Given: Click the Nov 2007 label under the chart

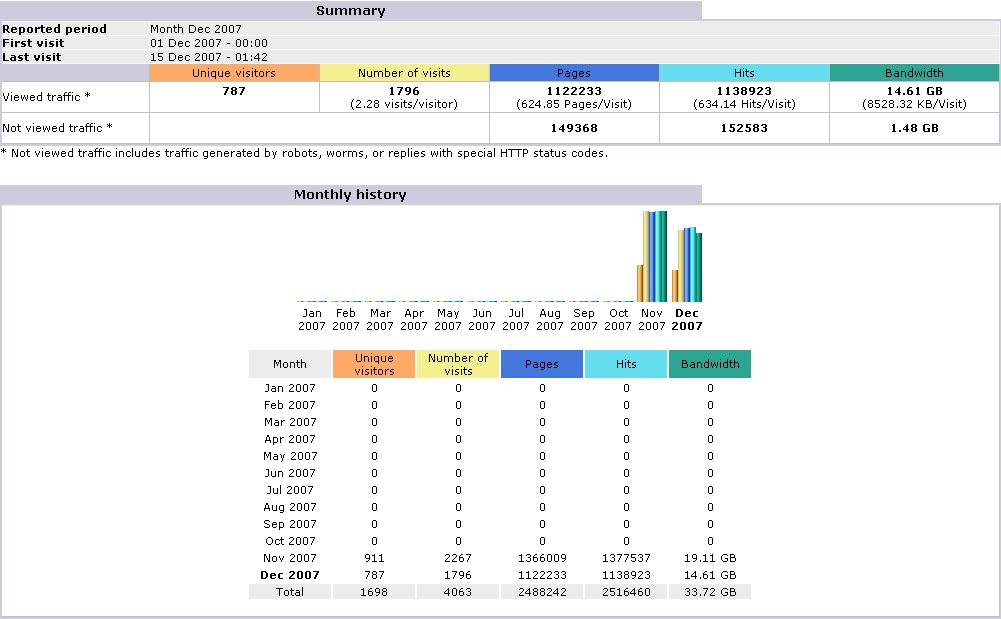Looking at the screenshot, I should click(652, 320).
